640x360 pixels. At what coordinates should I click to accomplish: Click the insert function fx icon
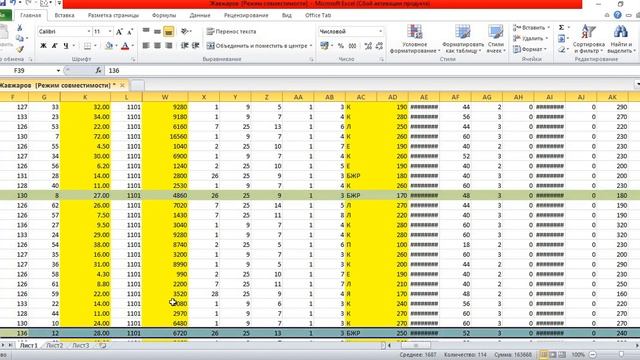pyautogui.click(x=98, y=71)
